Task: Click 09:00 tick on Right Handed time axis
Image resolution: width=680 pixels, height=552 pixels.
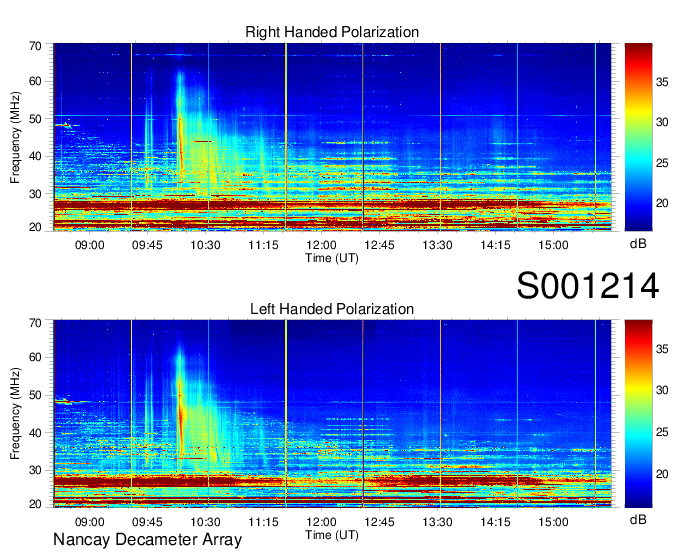Action: 90,245
